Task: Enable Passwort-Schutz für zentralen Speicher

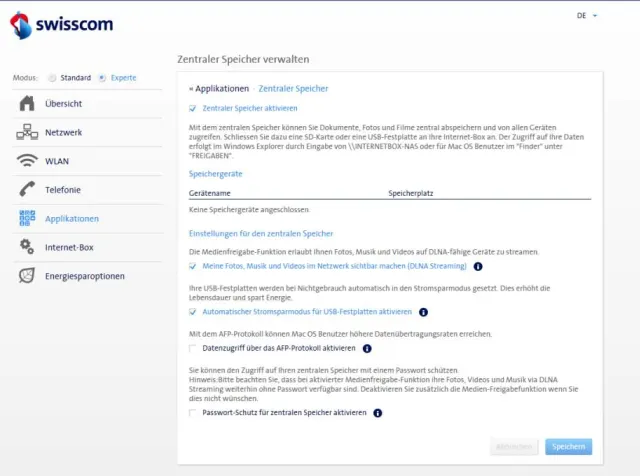Action: pos(193,412)
